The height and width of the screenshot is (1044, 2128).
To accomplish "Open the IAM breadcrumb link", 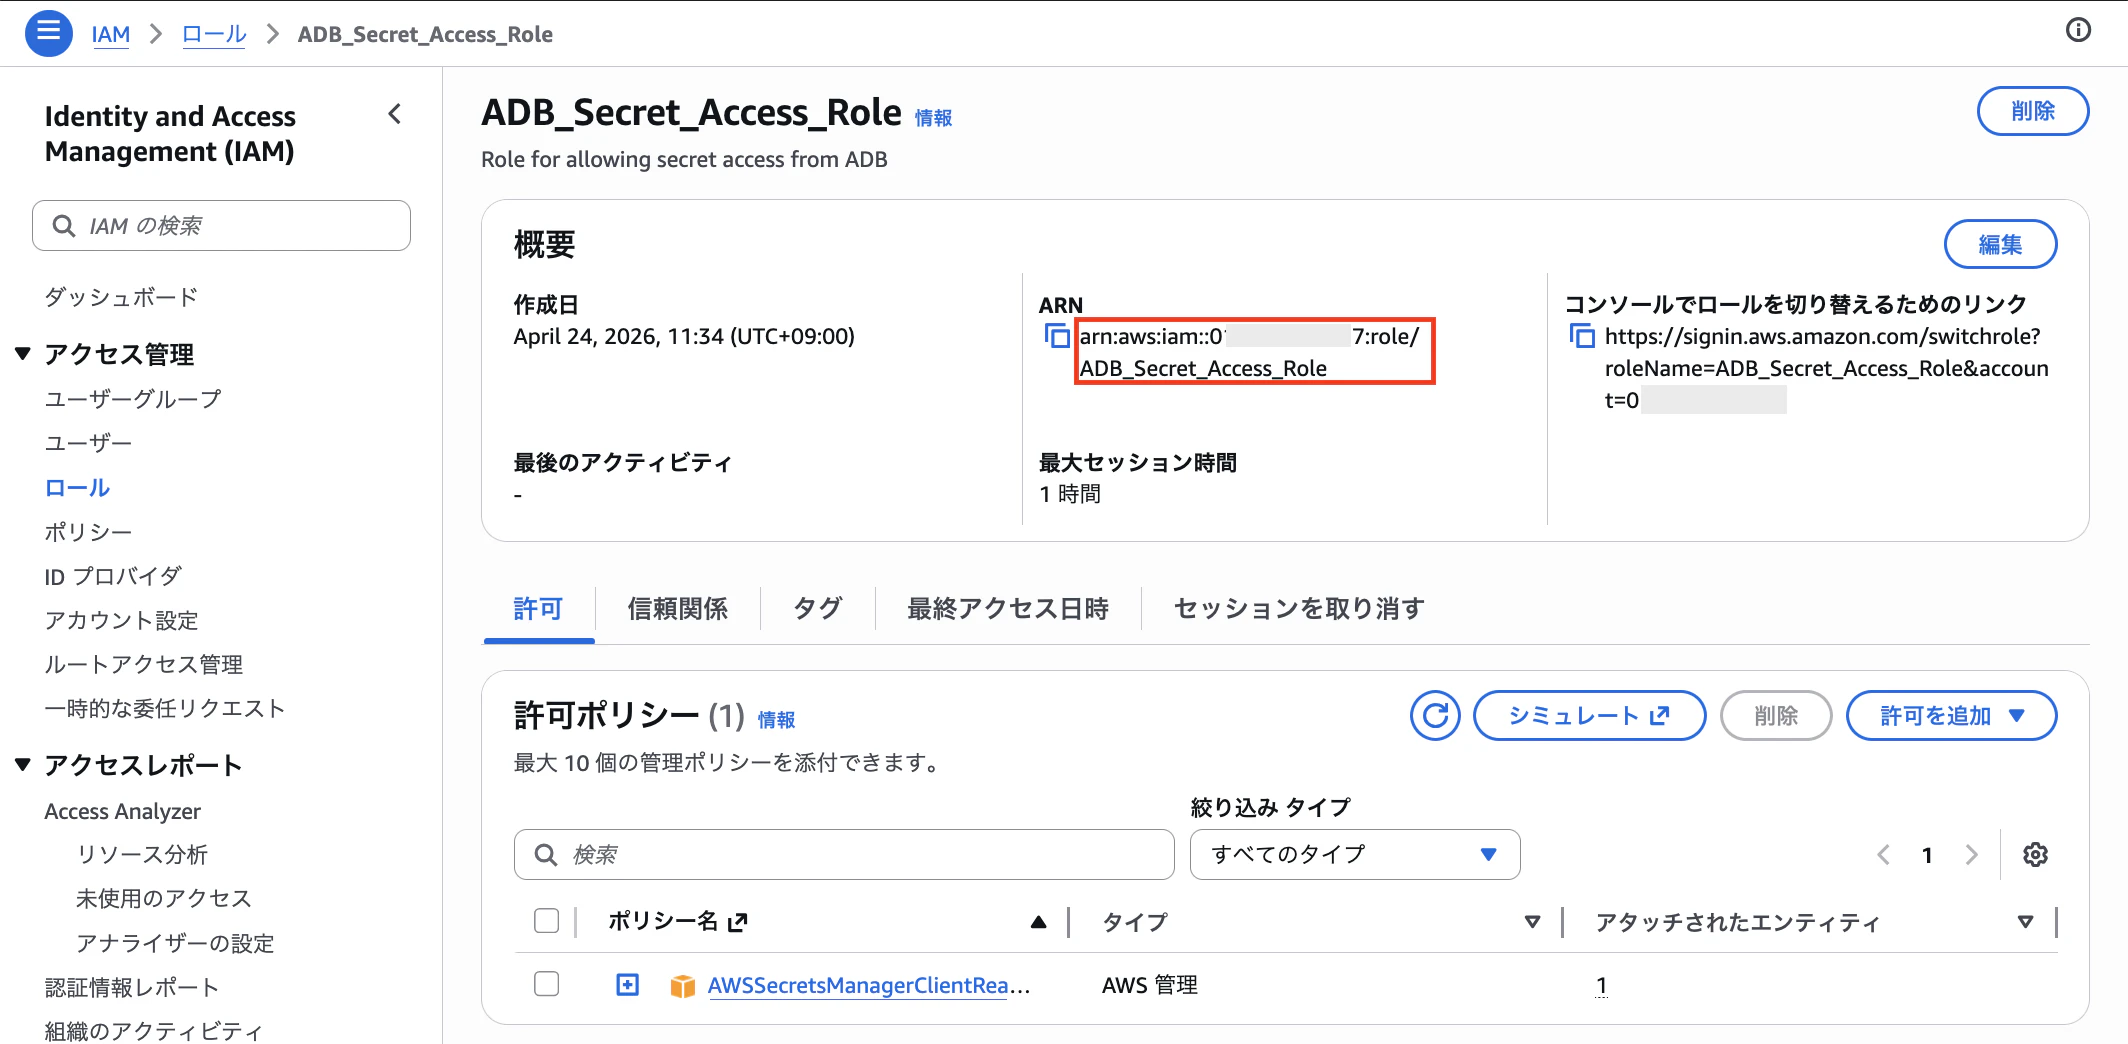I will pyautogui.click(x=111, y=34).
